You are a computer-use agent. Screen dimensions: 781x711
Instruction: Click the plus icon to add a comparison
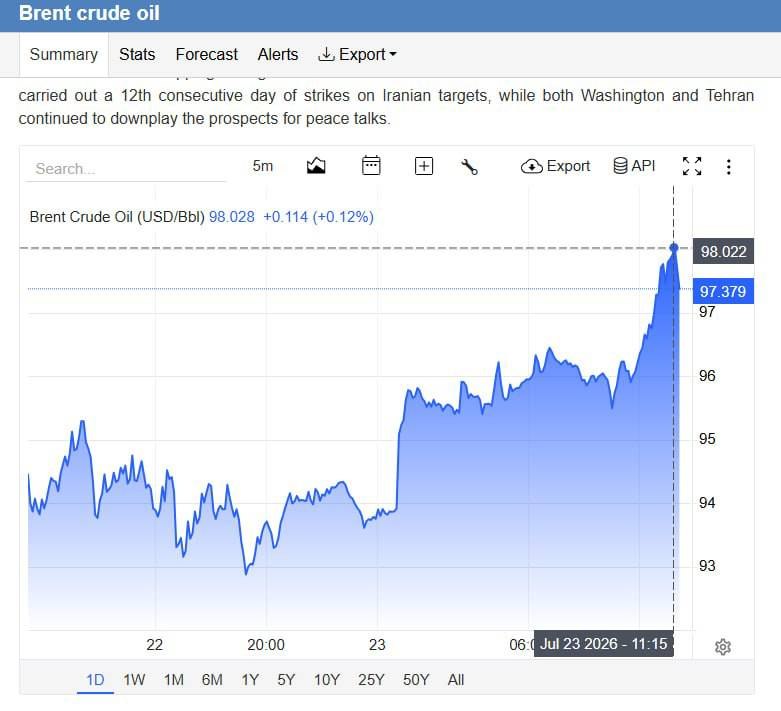424,166
